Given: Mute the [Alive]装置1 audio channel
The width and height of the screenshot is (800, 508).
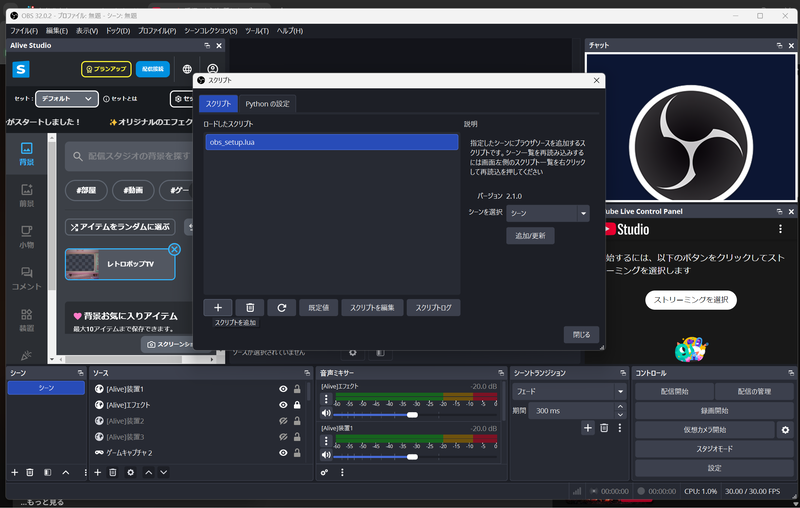Looking at the screenshot, I should pos(326,455).
